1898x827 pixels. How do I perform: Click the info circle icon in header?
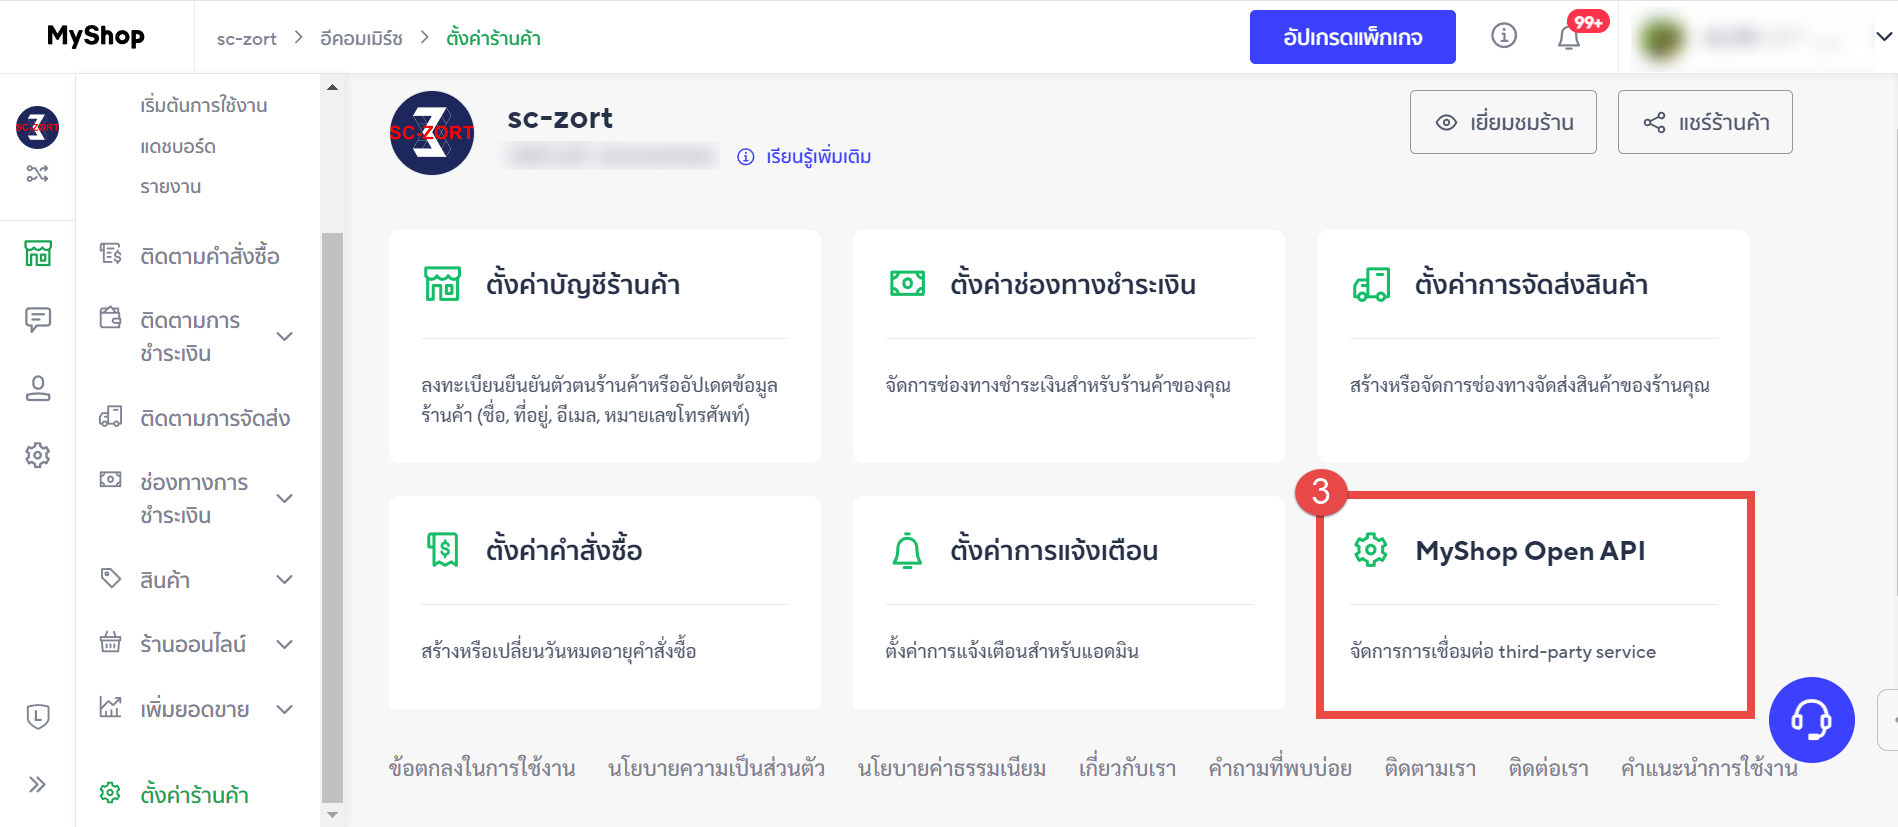pyautogui.click(x=1504, y=36)
